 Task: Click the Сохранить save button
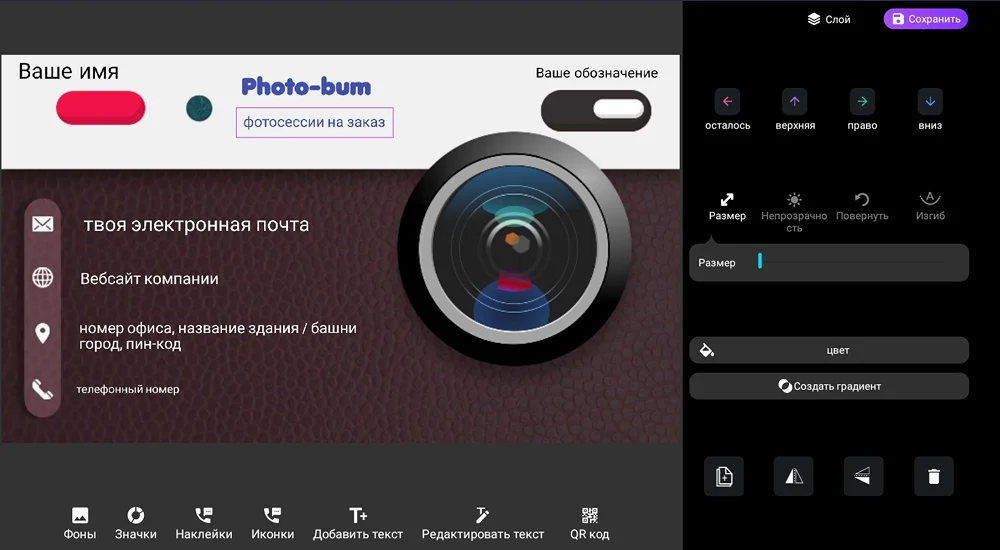pyautogui.click(x=925, y=19)
